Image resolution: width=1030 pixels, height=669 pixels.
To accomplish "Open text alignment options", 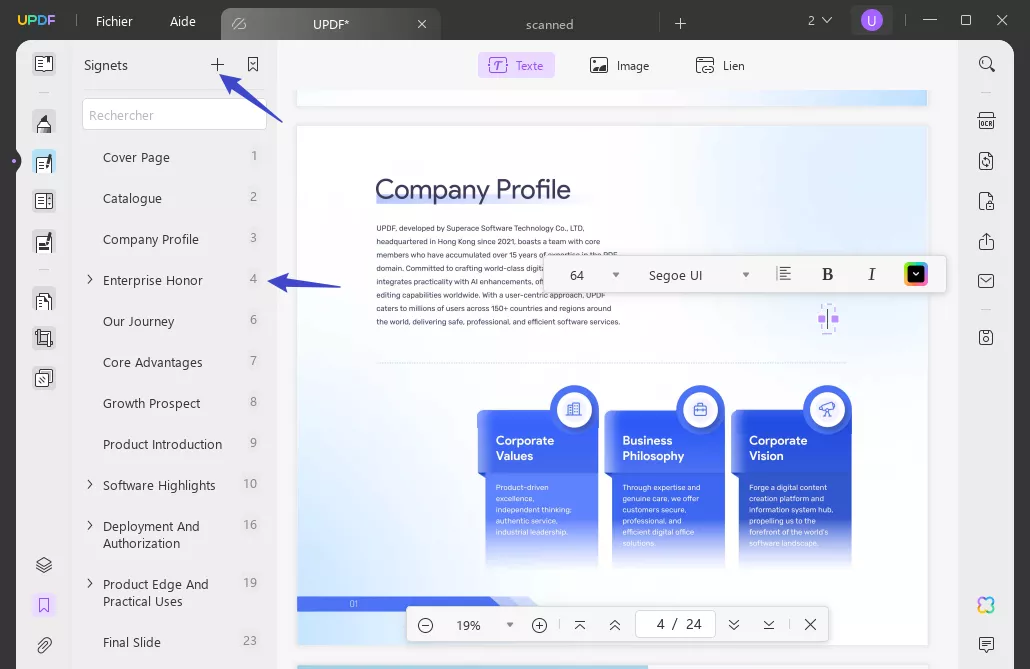I will (x=784, y=274).
